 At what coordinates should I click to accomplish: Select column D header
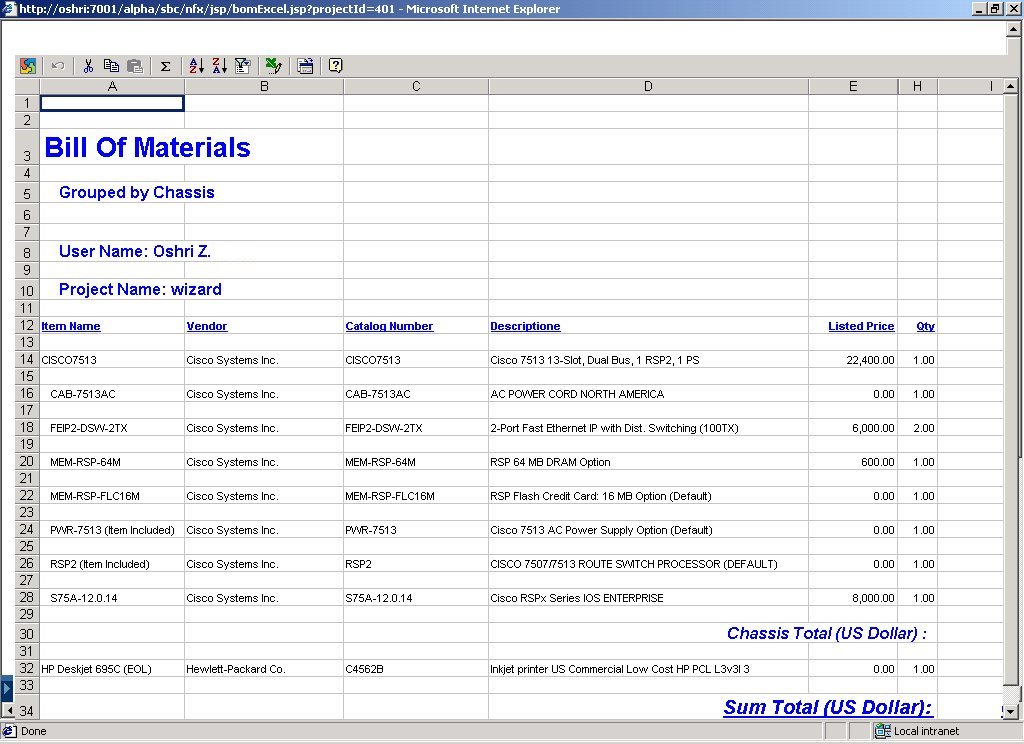coord(648,87)
